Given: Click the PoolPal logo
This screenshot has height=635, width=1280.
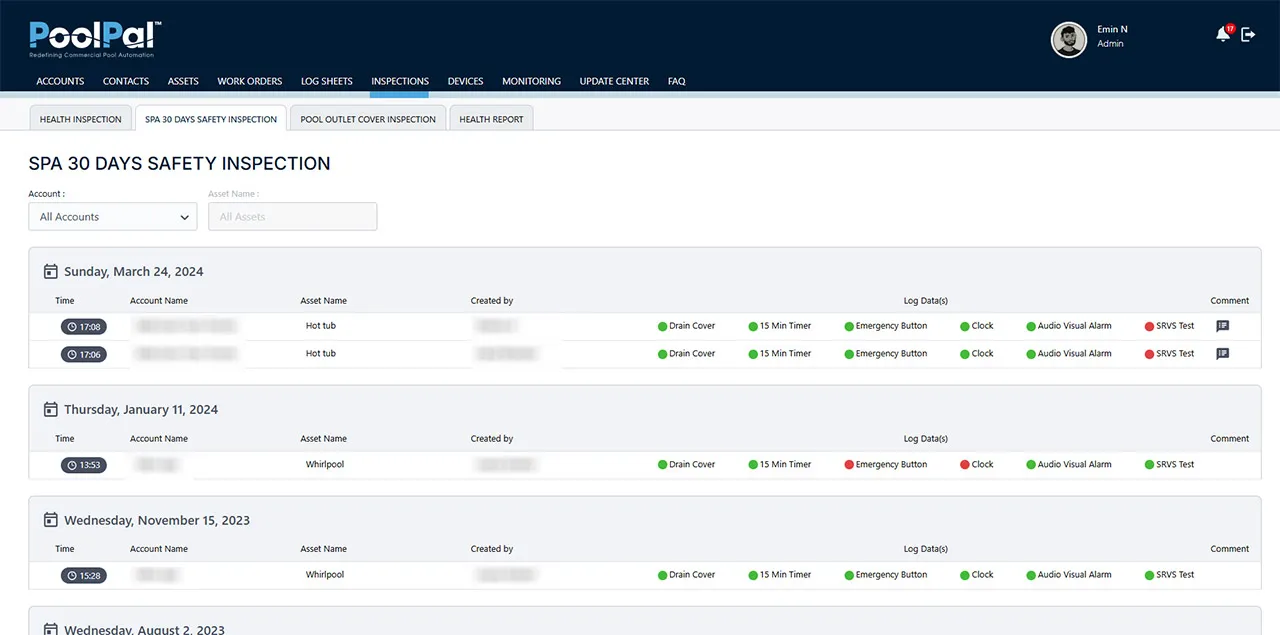Looking at the screenshot, I should point(95,38).
